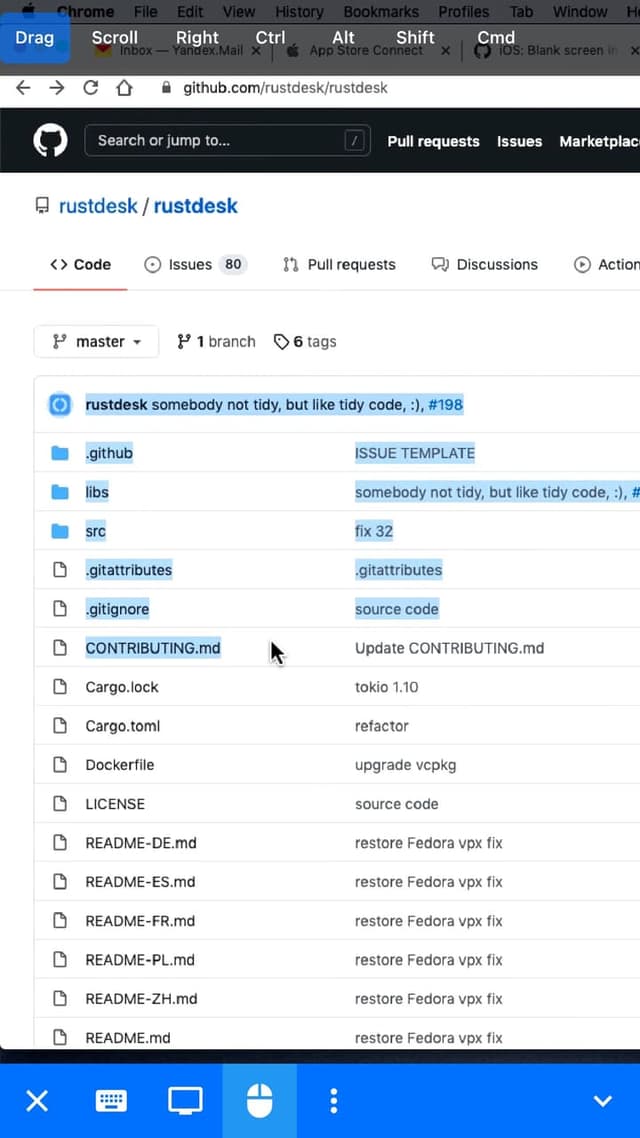Toggle the Ctrl modifier key
Viewport: 640px width, 1138px height.
[x=270, y=38]
